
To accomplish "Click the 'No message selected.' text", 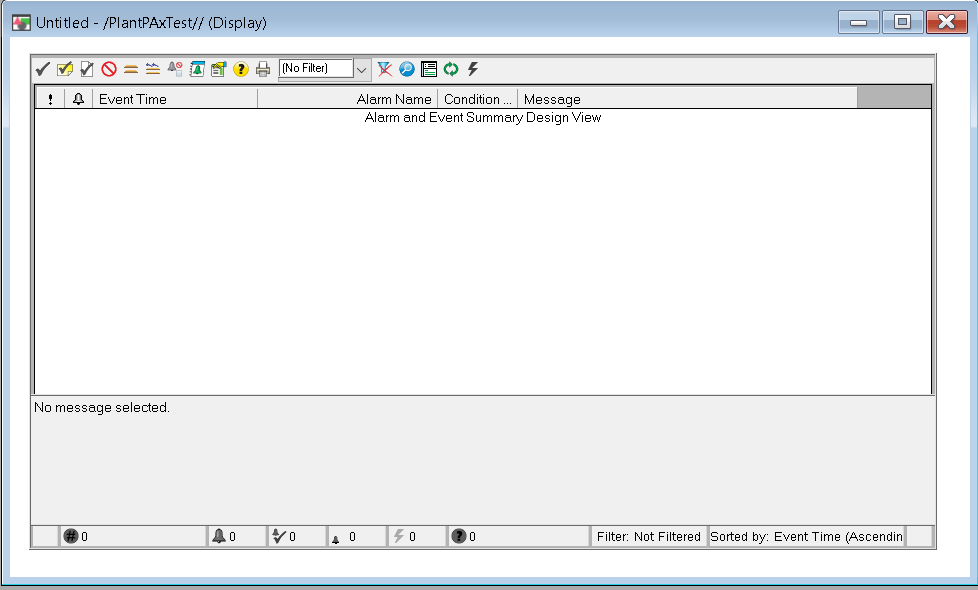I will 102,408.
